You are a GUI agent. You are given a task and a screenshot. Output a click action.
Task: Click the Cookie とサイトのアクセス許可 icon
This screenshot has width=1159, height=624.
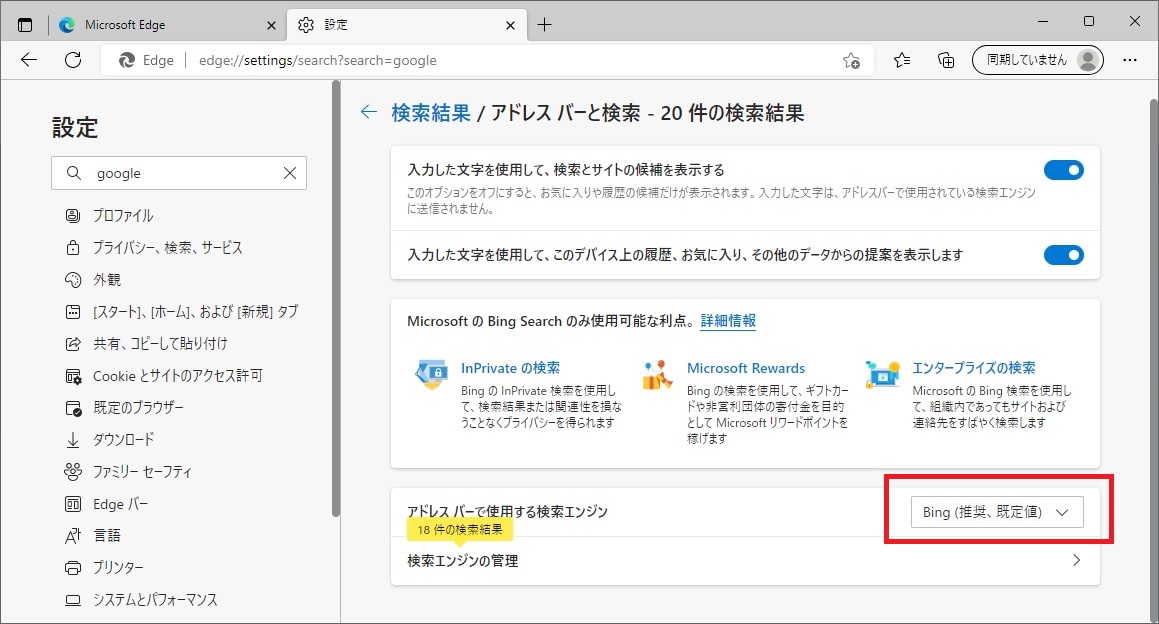(72, 376)
